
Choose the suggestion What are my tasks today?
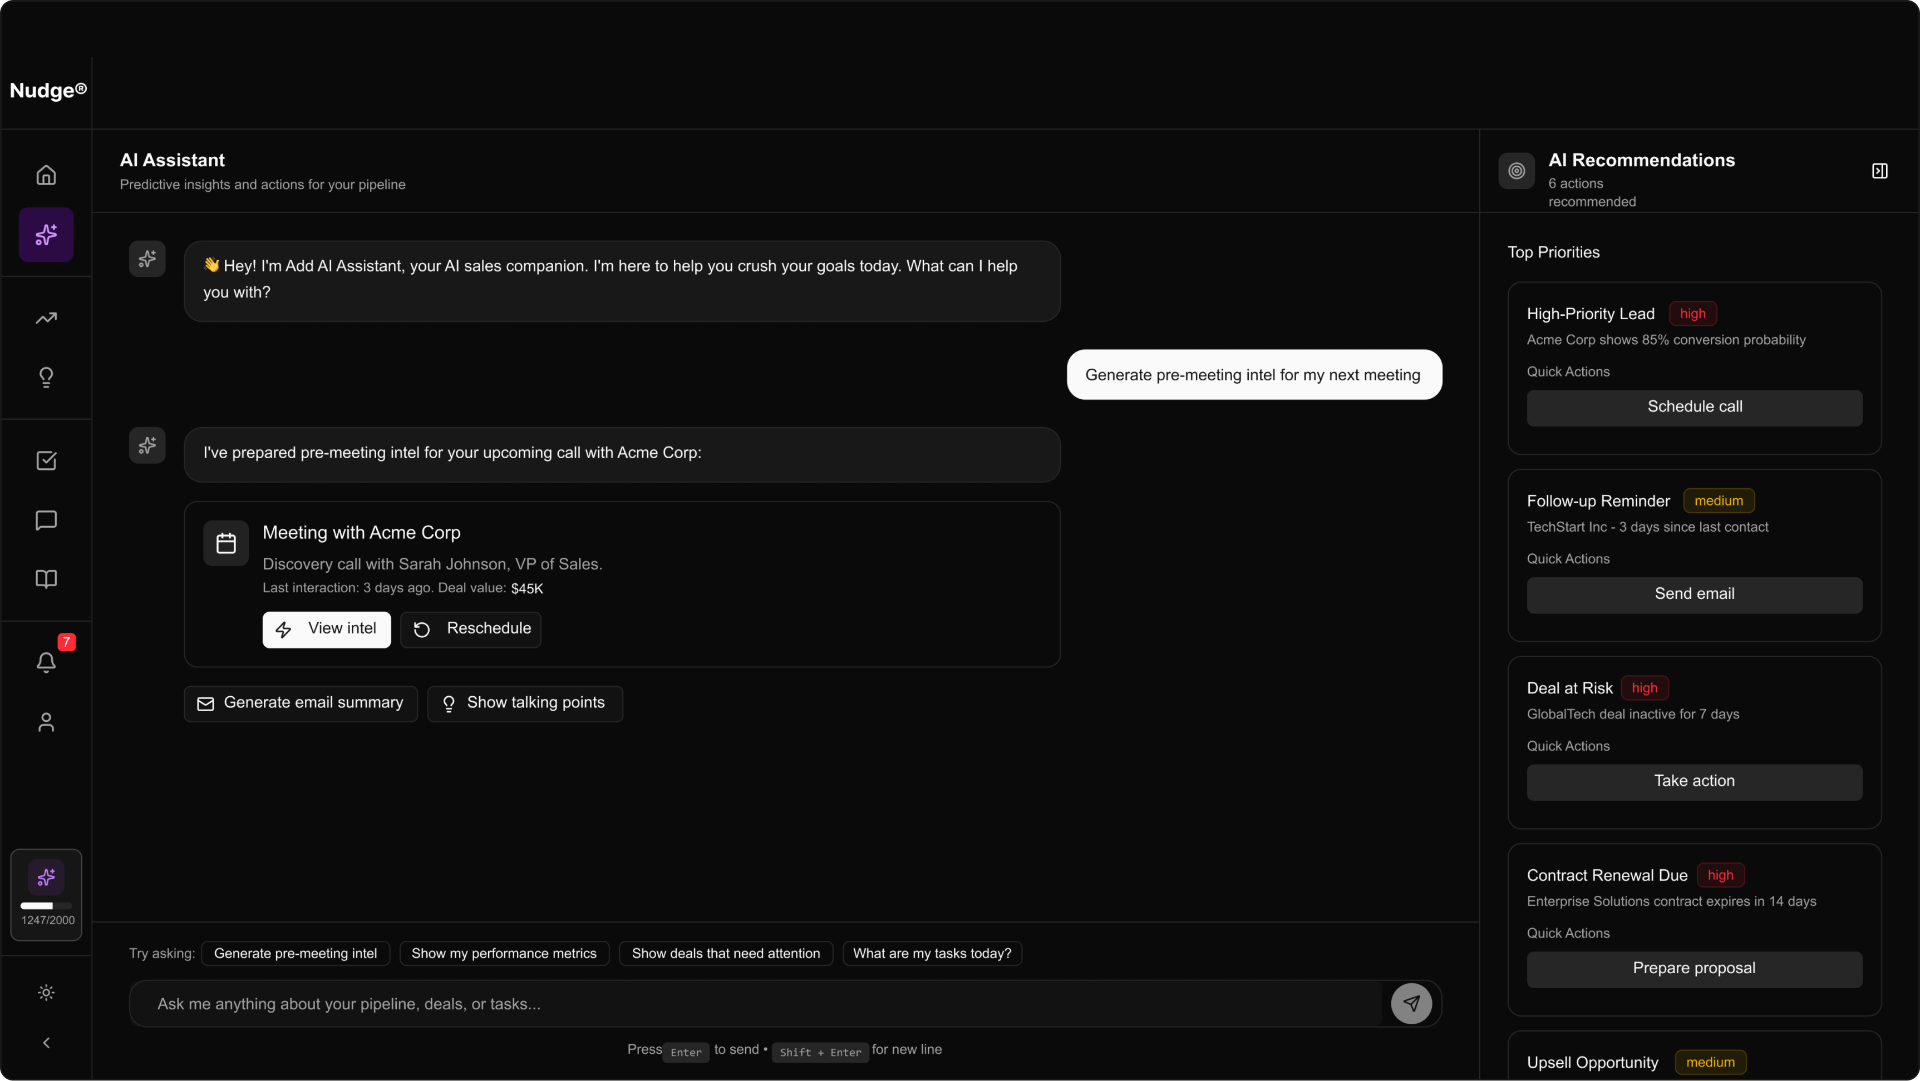[931, 953]
